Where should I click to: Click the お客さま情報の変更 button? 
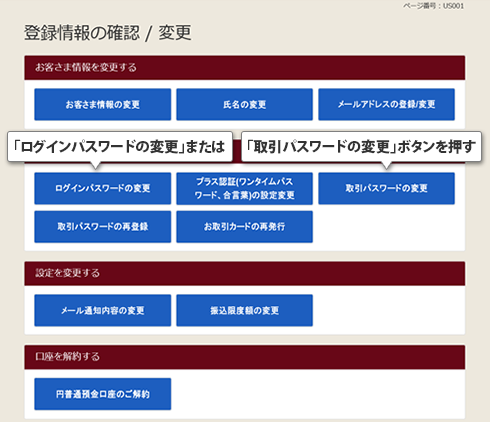[x=103, y=104]
